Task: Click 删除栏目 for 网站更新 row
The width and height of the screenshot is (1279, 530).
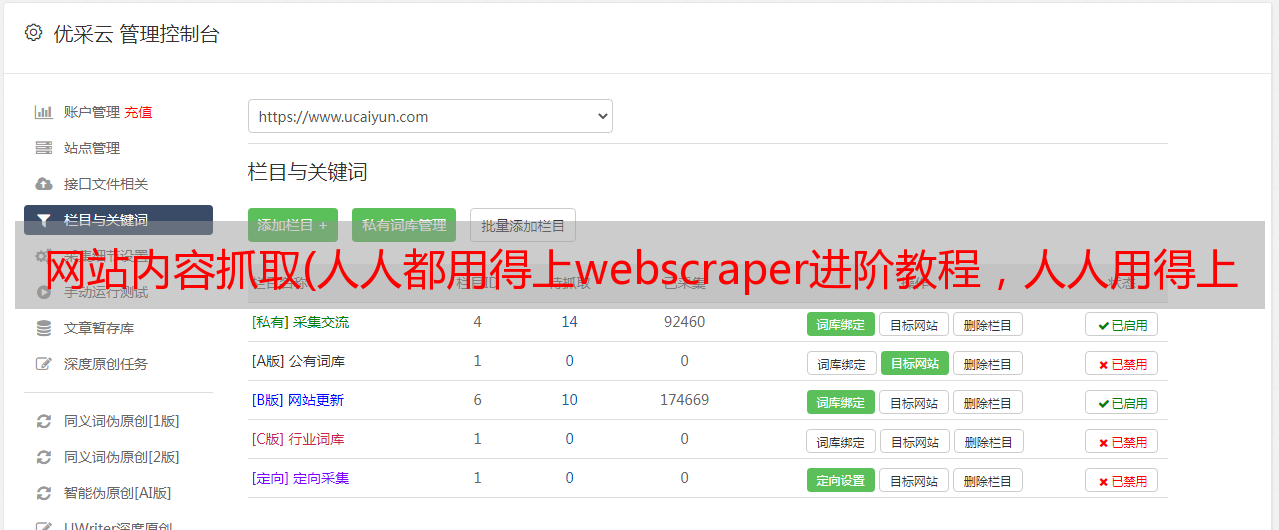Action: pyautogui.click(x=988, y=402)
